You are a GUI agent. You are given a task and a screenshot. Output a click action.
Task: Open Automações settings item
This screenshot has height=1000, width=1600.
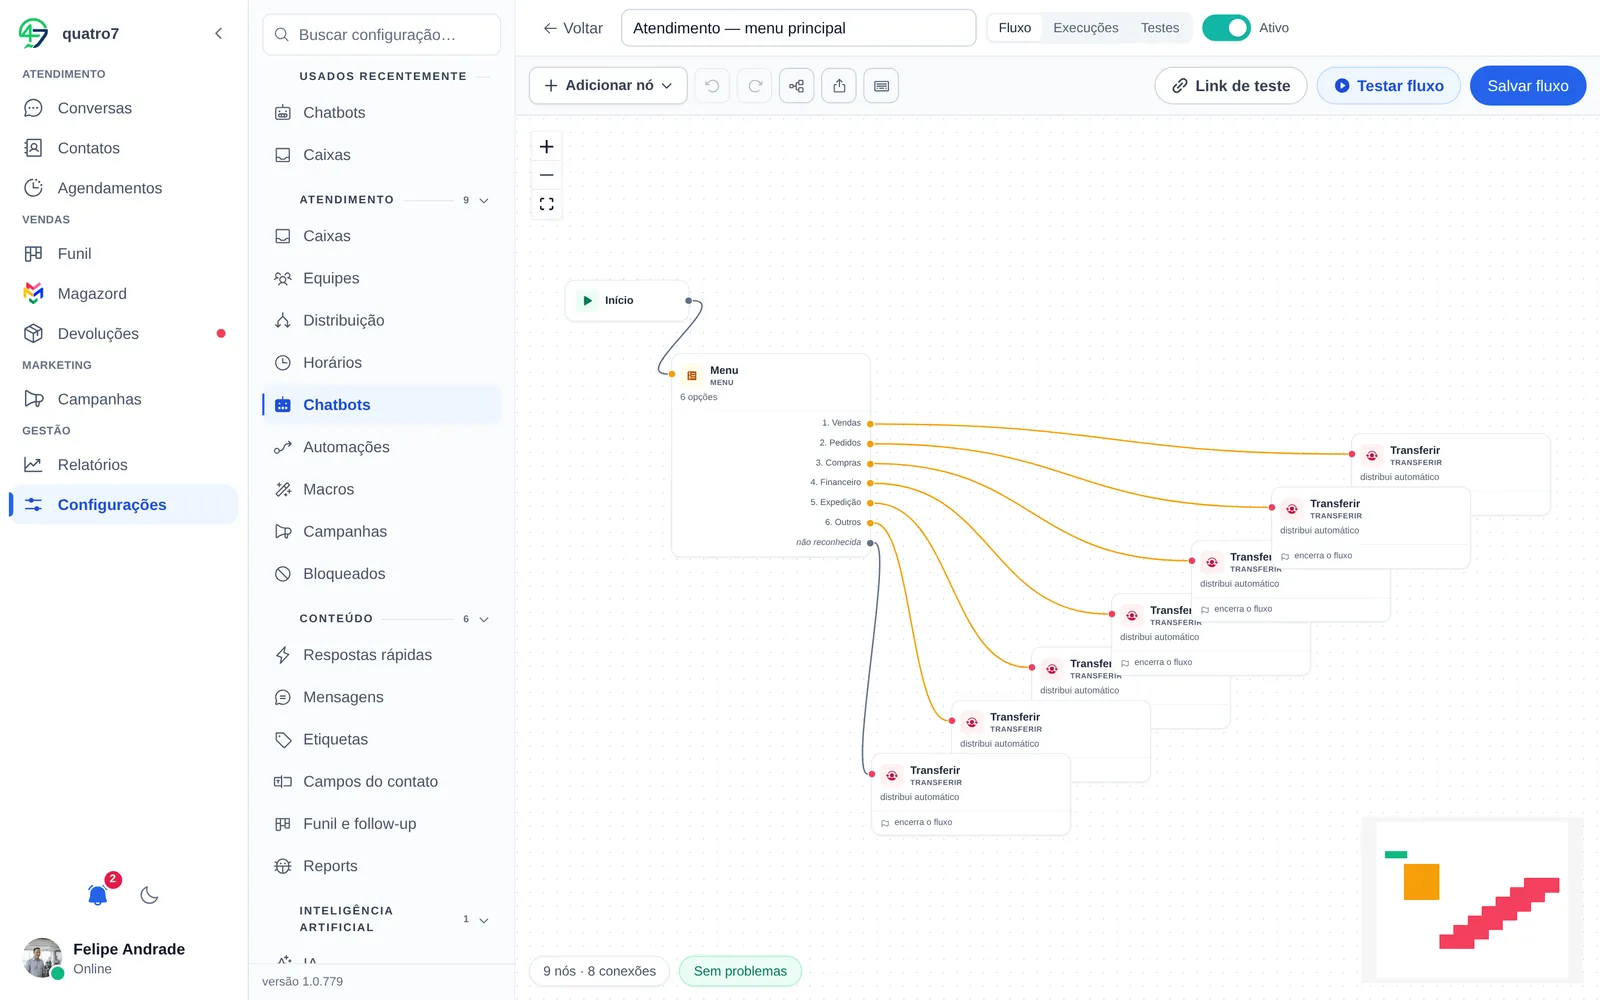pos(382,447)
